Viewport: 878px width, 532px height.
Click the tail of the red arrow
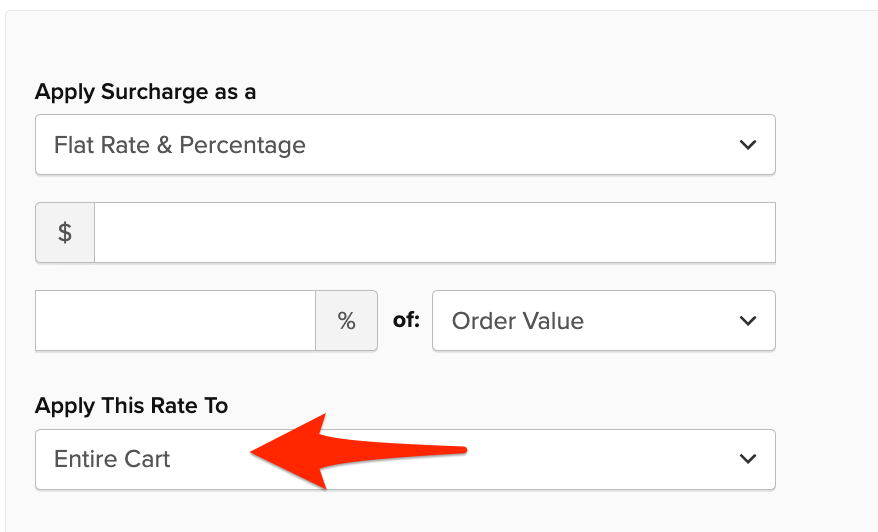point(460,450)
